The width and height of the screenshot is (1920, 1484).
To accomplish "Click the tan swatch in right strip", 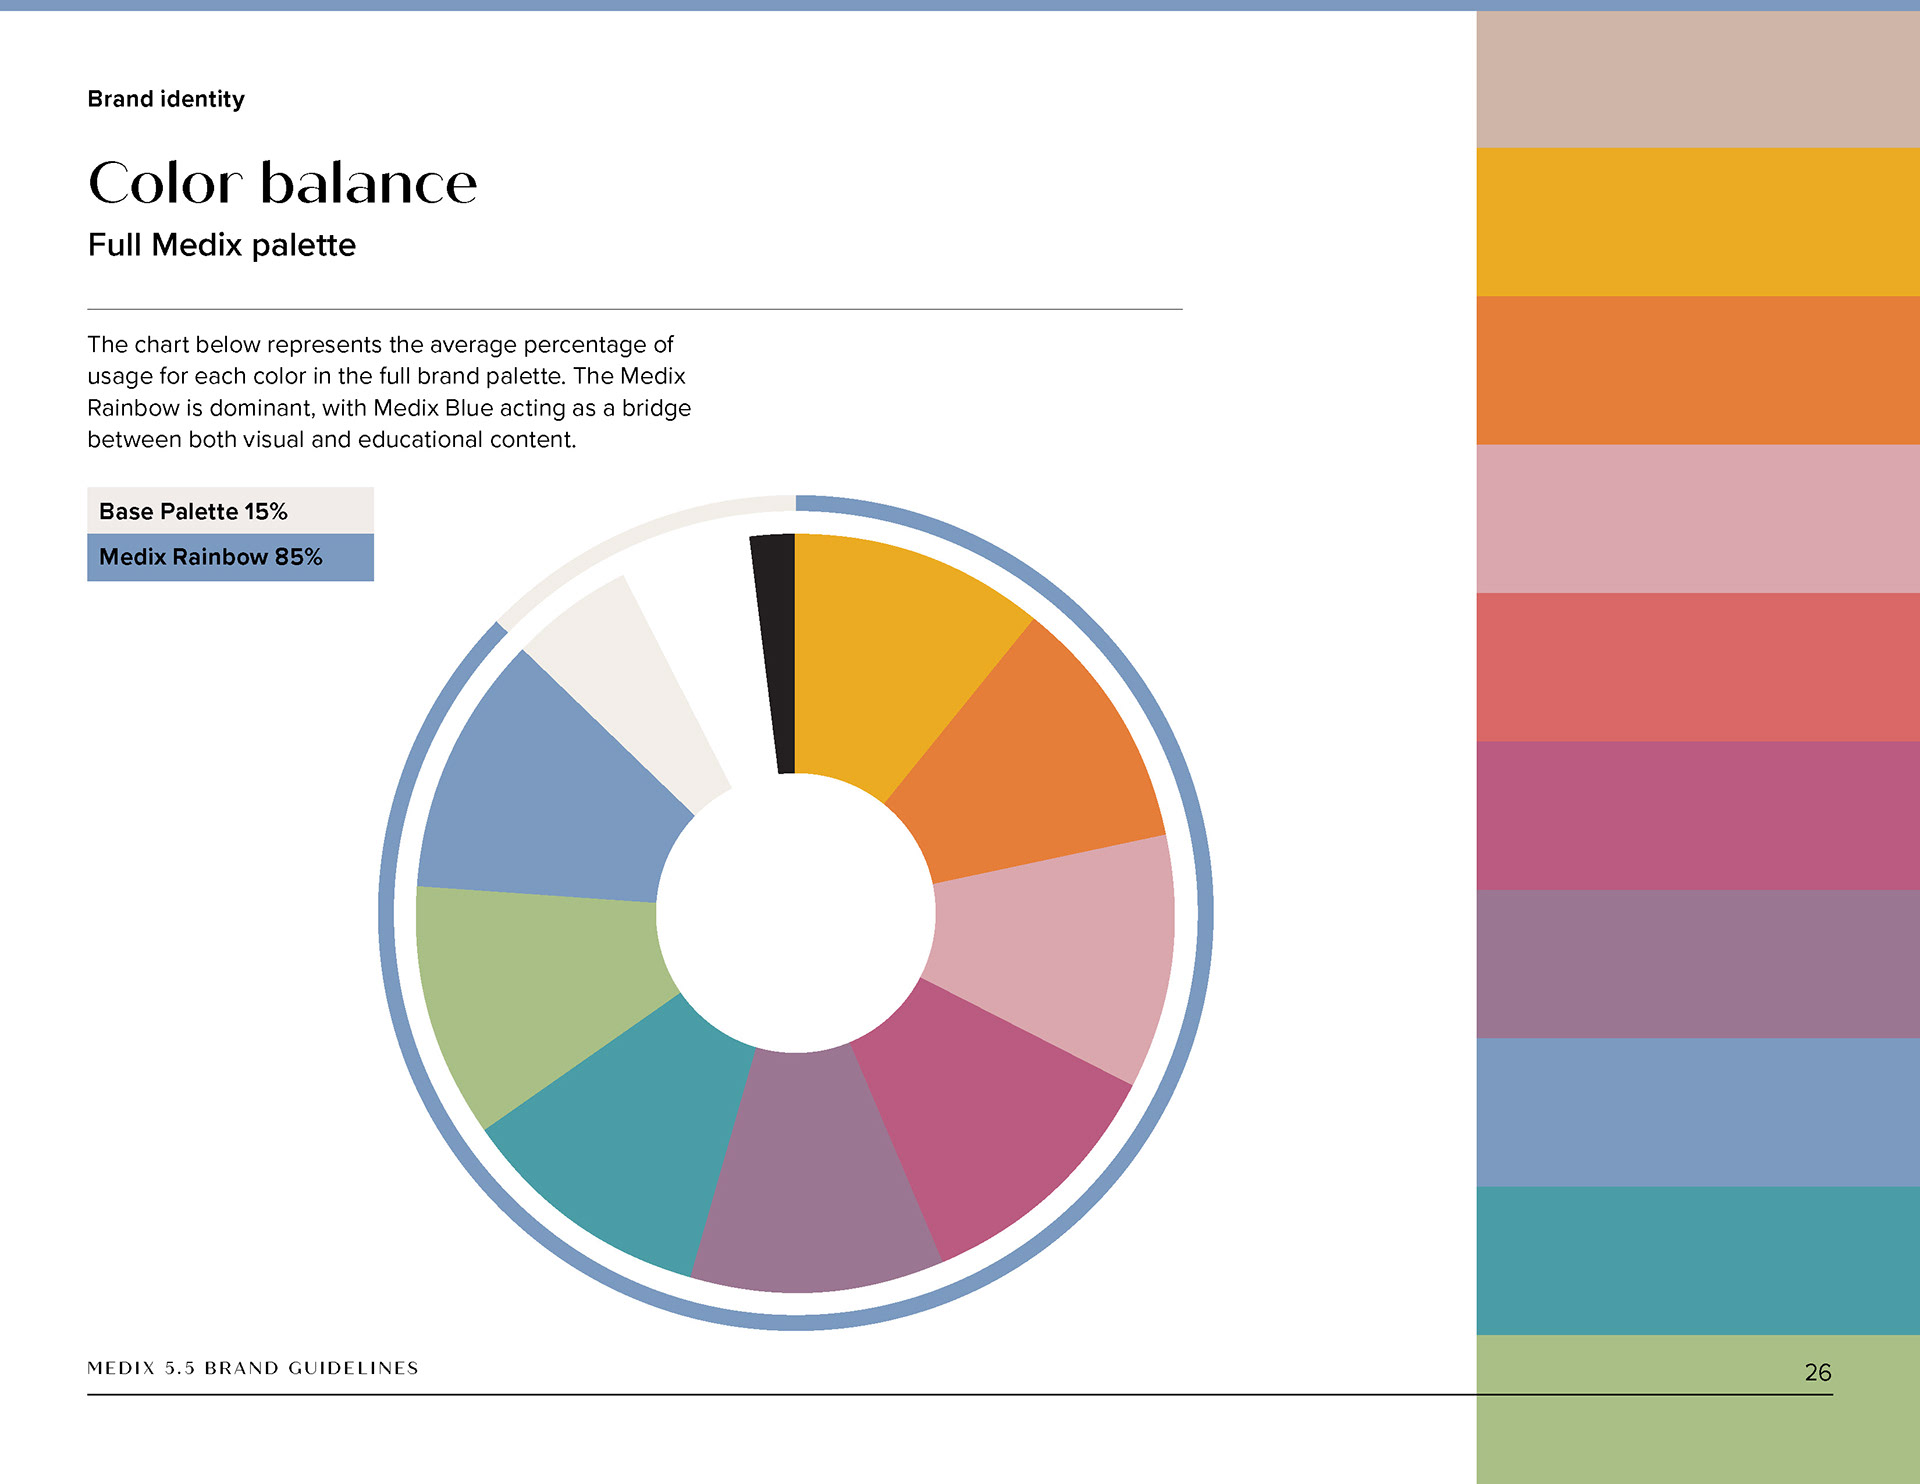I will point(1697,80).
